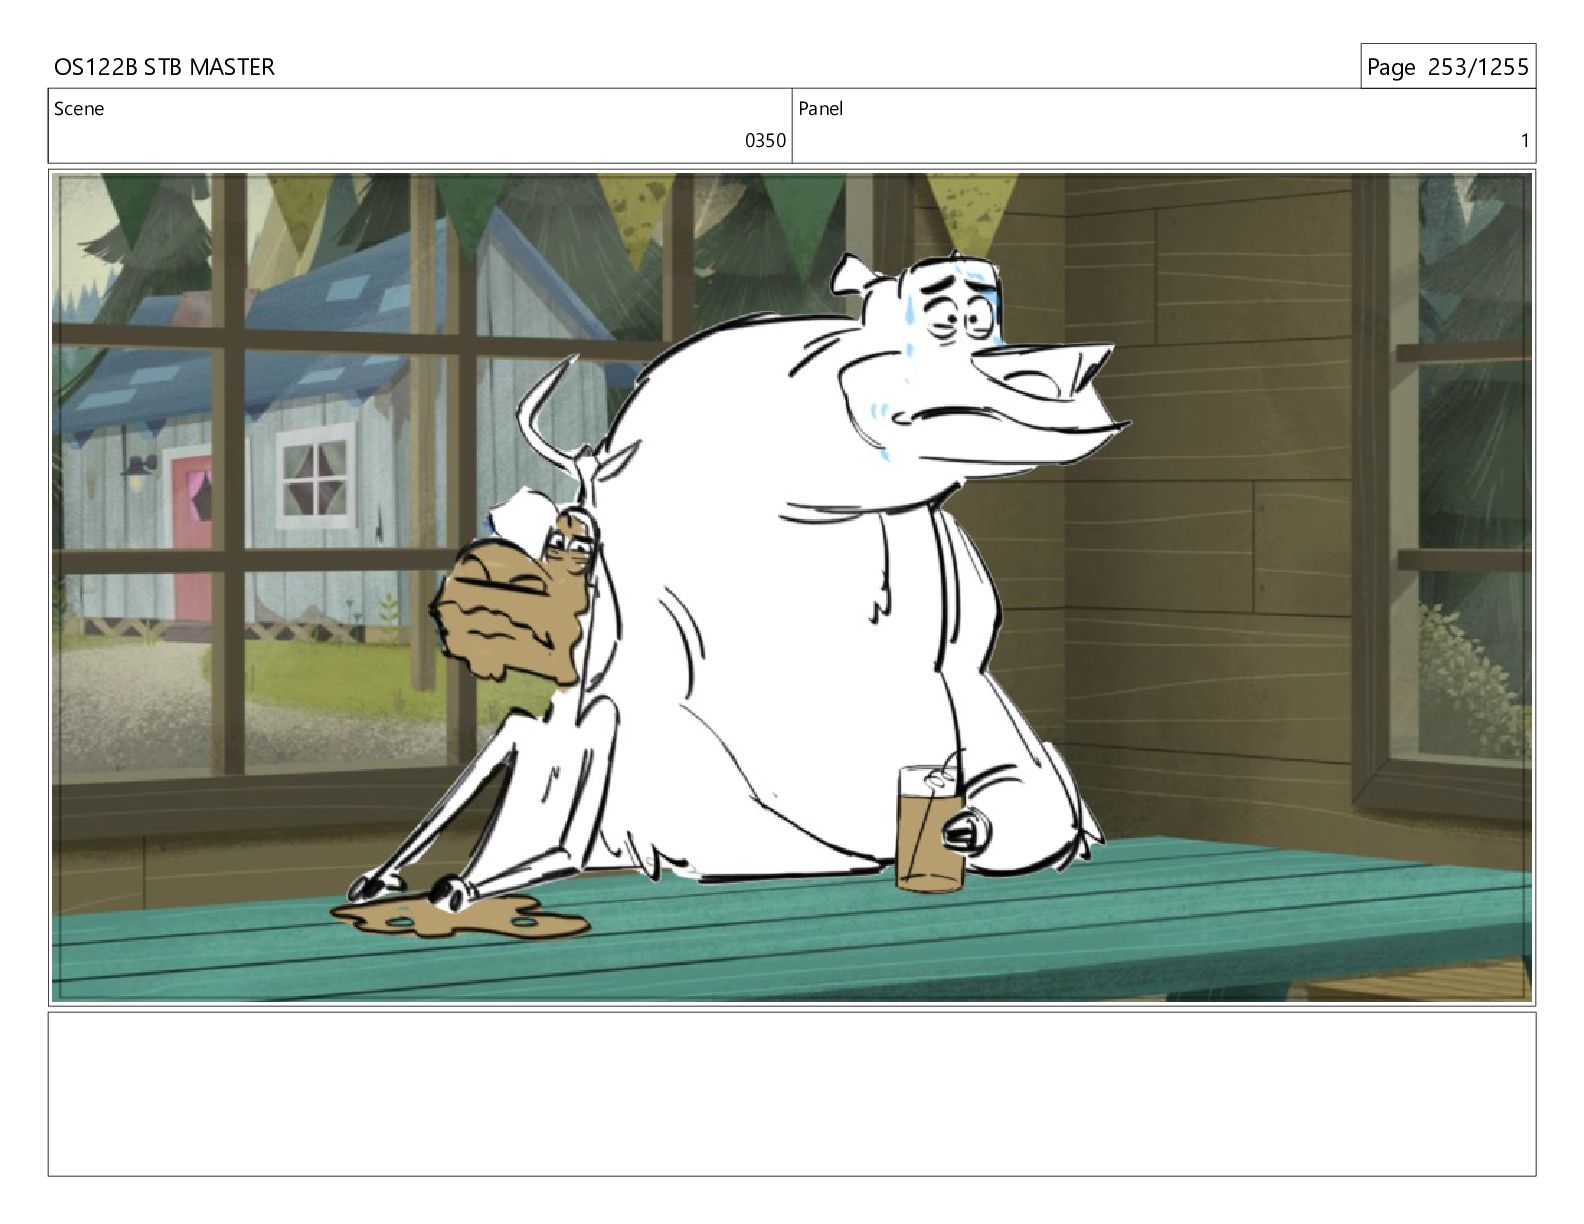Click the storyboard panel drawing of the bear
1584x1224 pixels.
[x=792, y=587]
